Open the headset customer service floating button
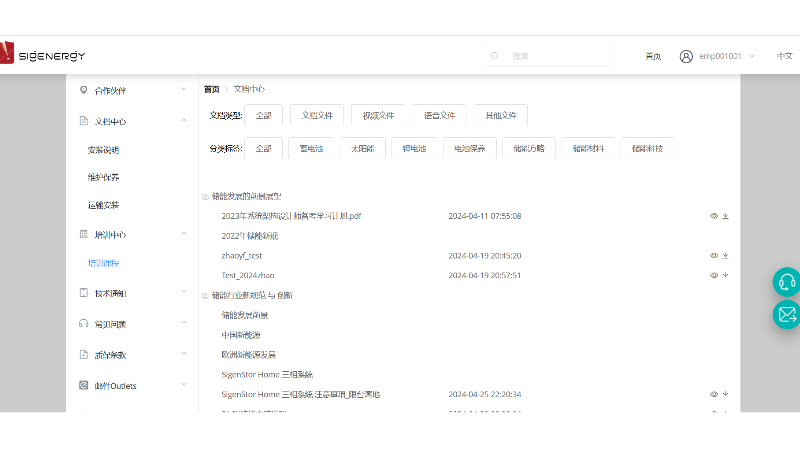Image resolution: width=800 pixels, height=453 pixels. (x=786, y=282)
